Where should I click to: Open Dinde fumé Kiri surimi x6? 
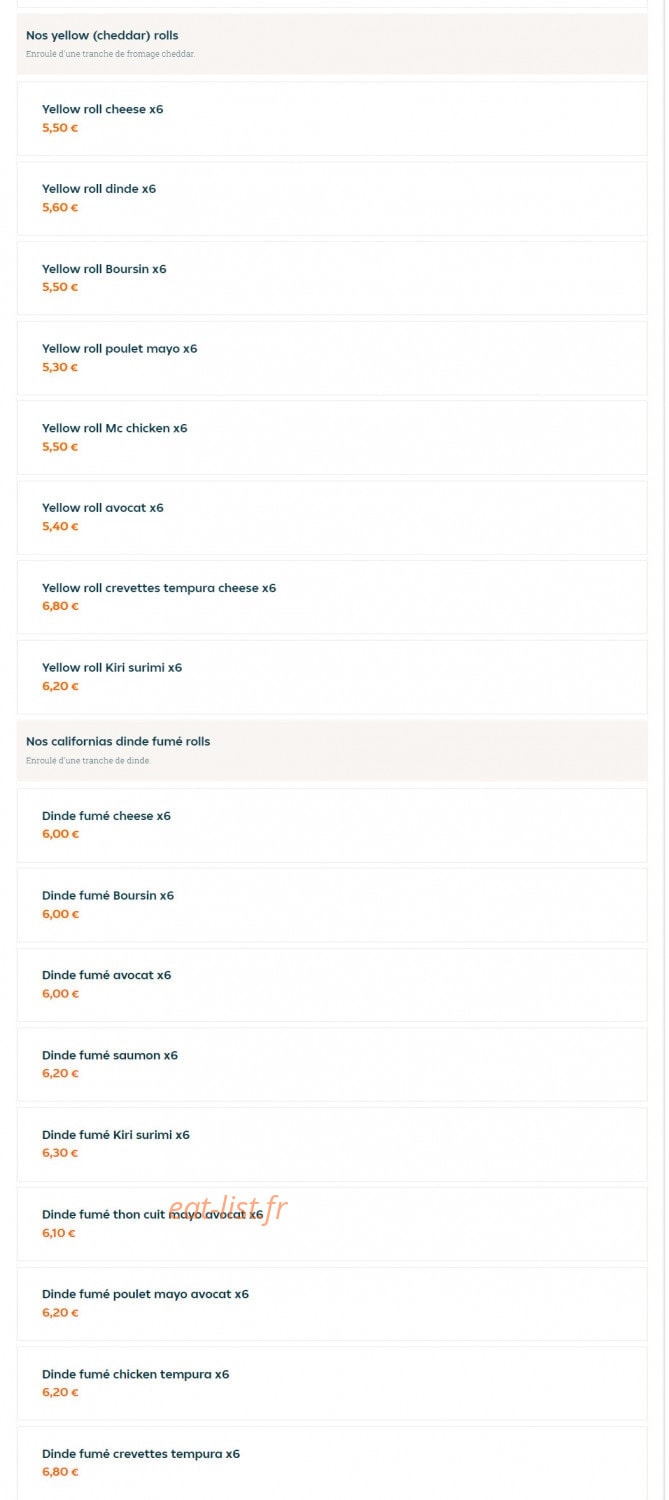point(332,1144)
